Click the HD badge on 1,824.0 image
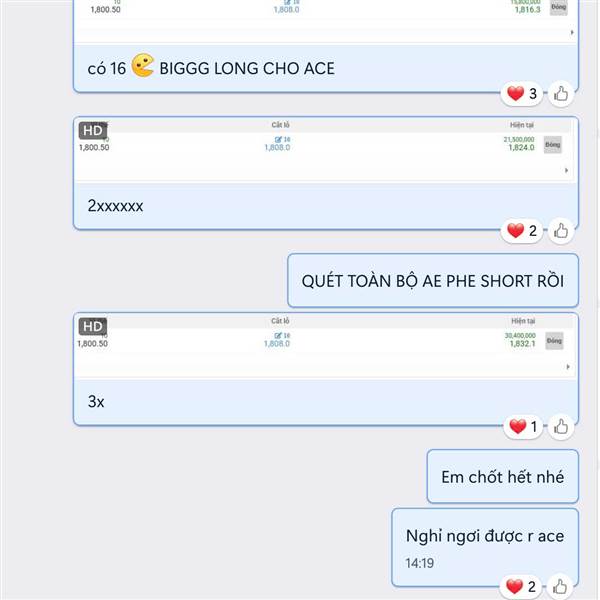The image size is (600, 600). click(93, 130)
